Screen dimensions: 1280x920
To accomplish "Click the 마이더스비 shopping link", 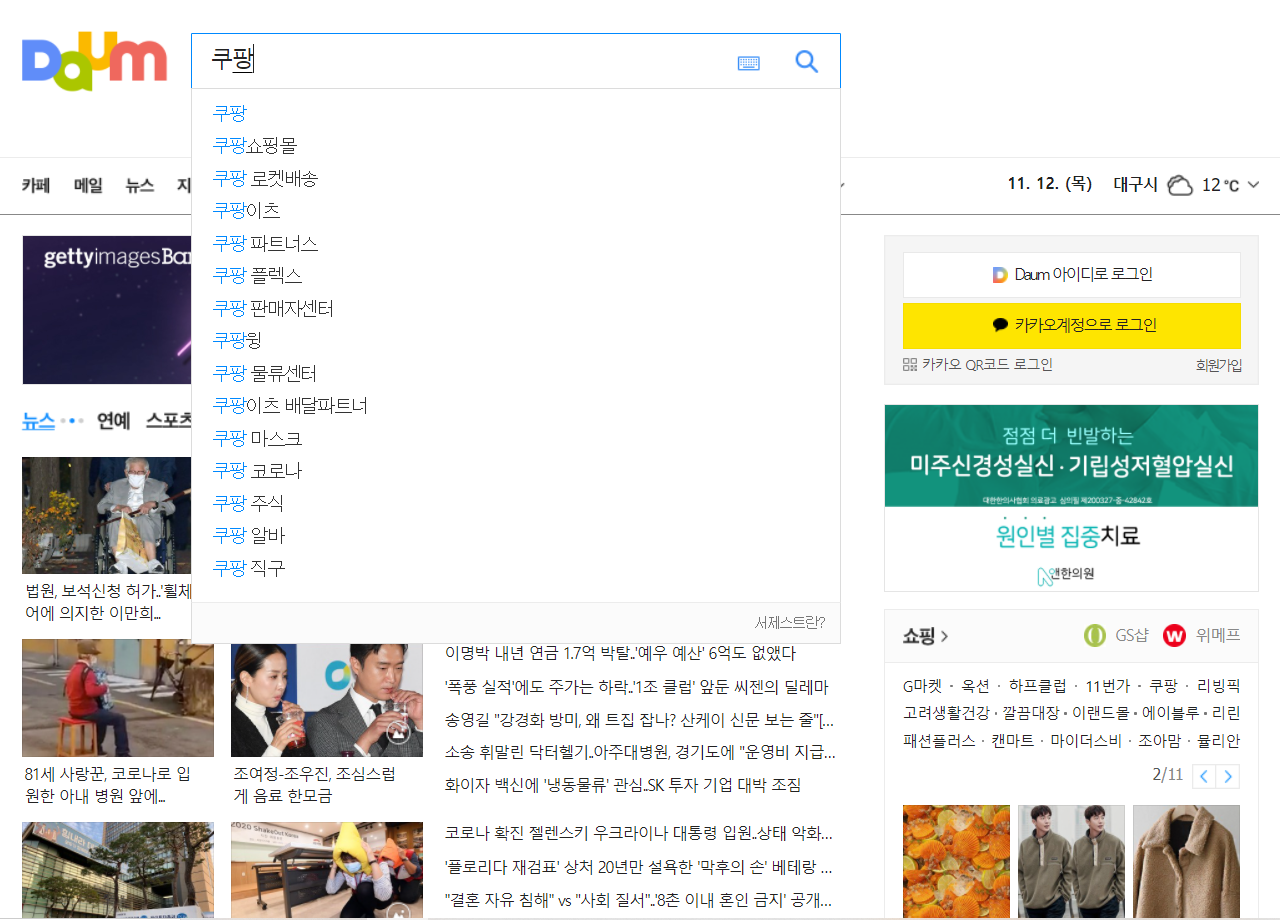I will click(1086, 741).
